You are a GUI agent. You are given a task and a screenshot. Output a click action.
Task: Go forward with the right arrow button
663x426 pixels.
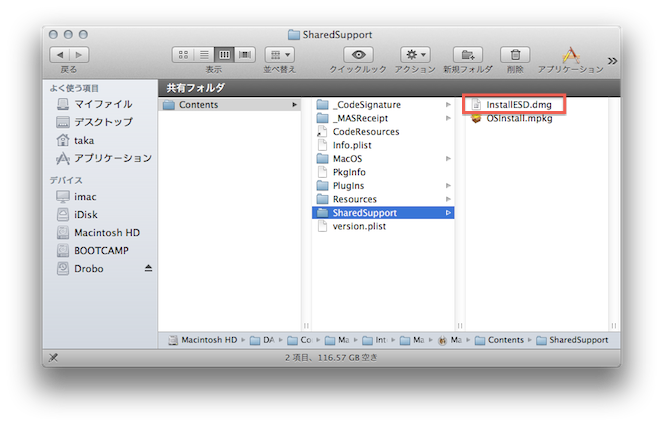(x=79, y=55)
